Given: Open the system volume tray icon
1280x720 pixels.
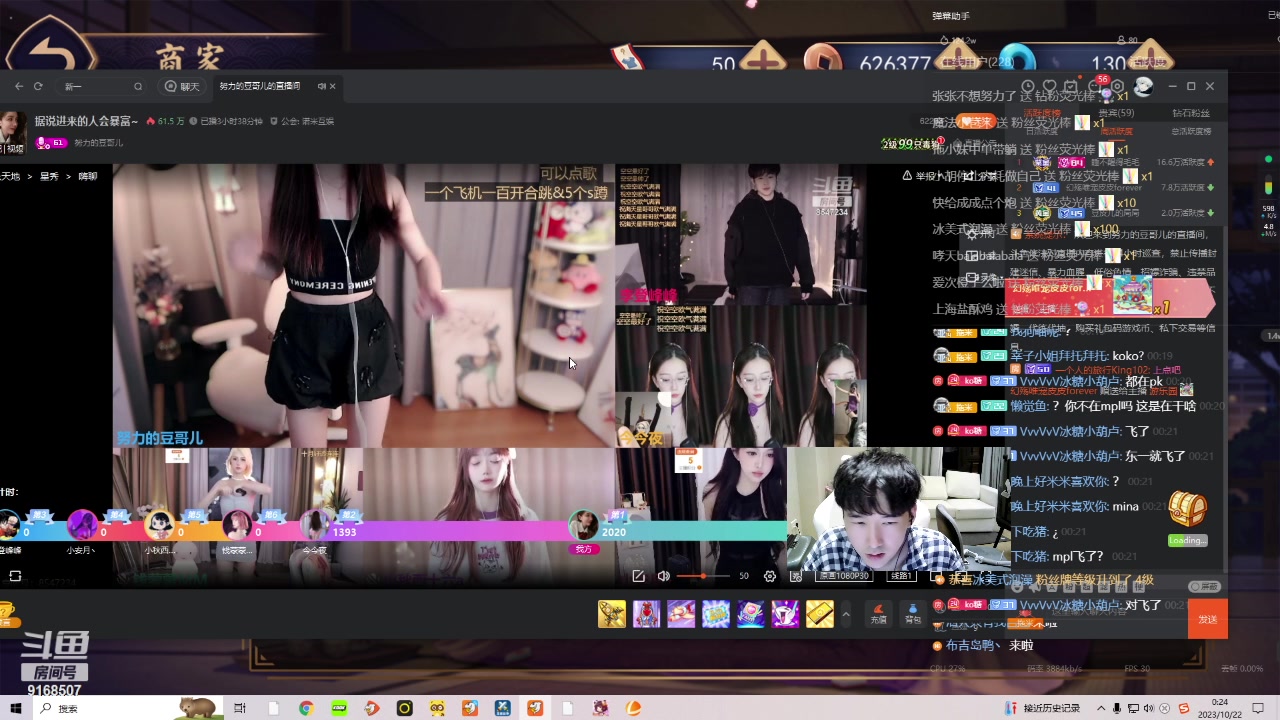Looking at the screenshot, I should [1149, 708].
